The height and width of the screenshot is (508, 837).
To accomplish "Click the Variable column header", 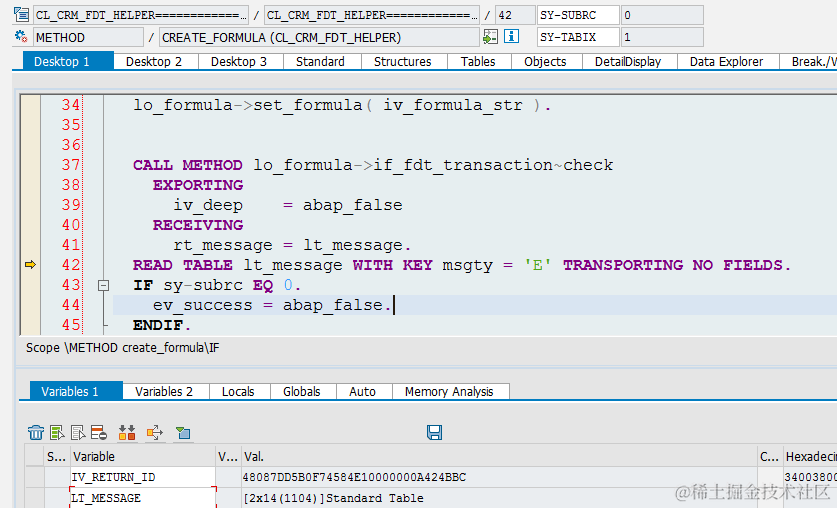I will pyautogui.click(x=143, y=456).
